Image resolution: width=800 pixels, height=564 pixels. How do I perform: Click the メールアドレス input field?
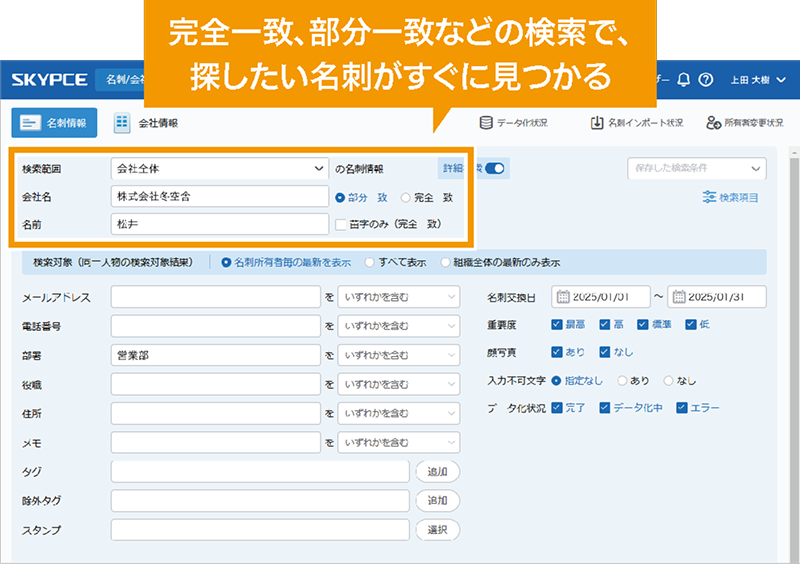(215, 297)
